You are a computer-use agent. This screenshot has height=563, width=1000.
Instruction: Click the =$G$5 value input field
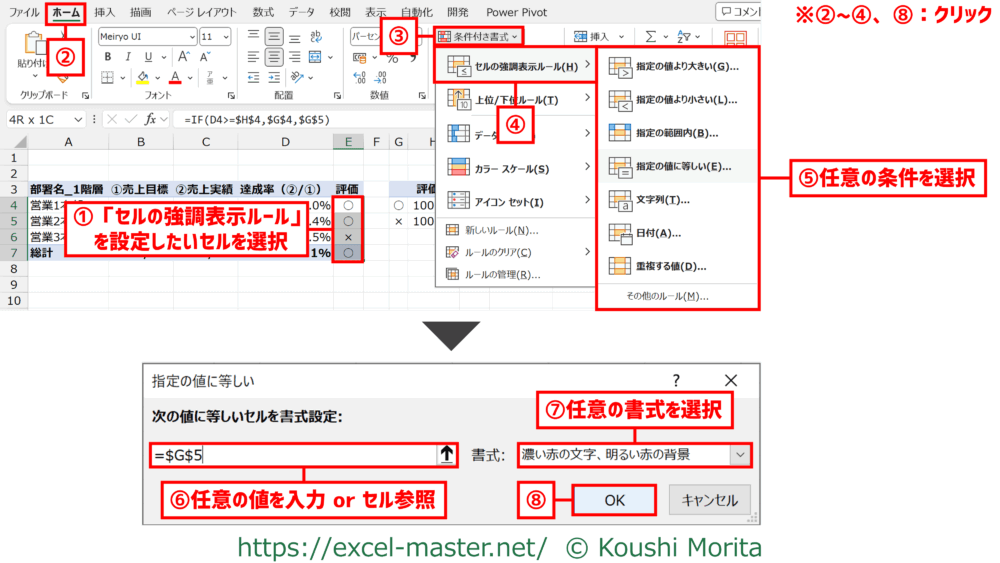coord(295,455)
